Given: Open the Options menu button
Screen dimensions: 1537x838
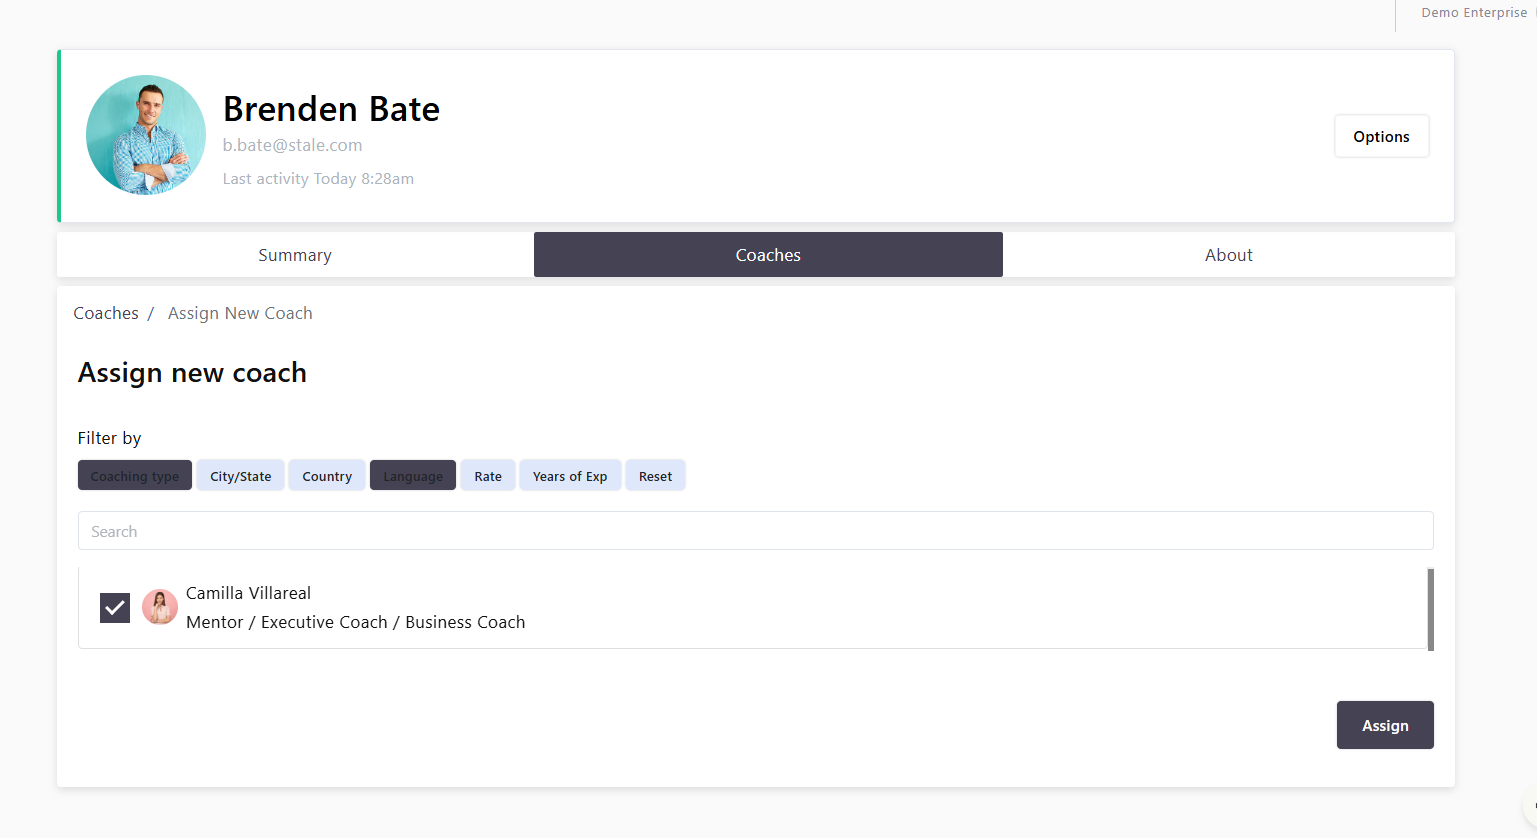Looking at the screenshot, I should coord(1381,137).
